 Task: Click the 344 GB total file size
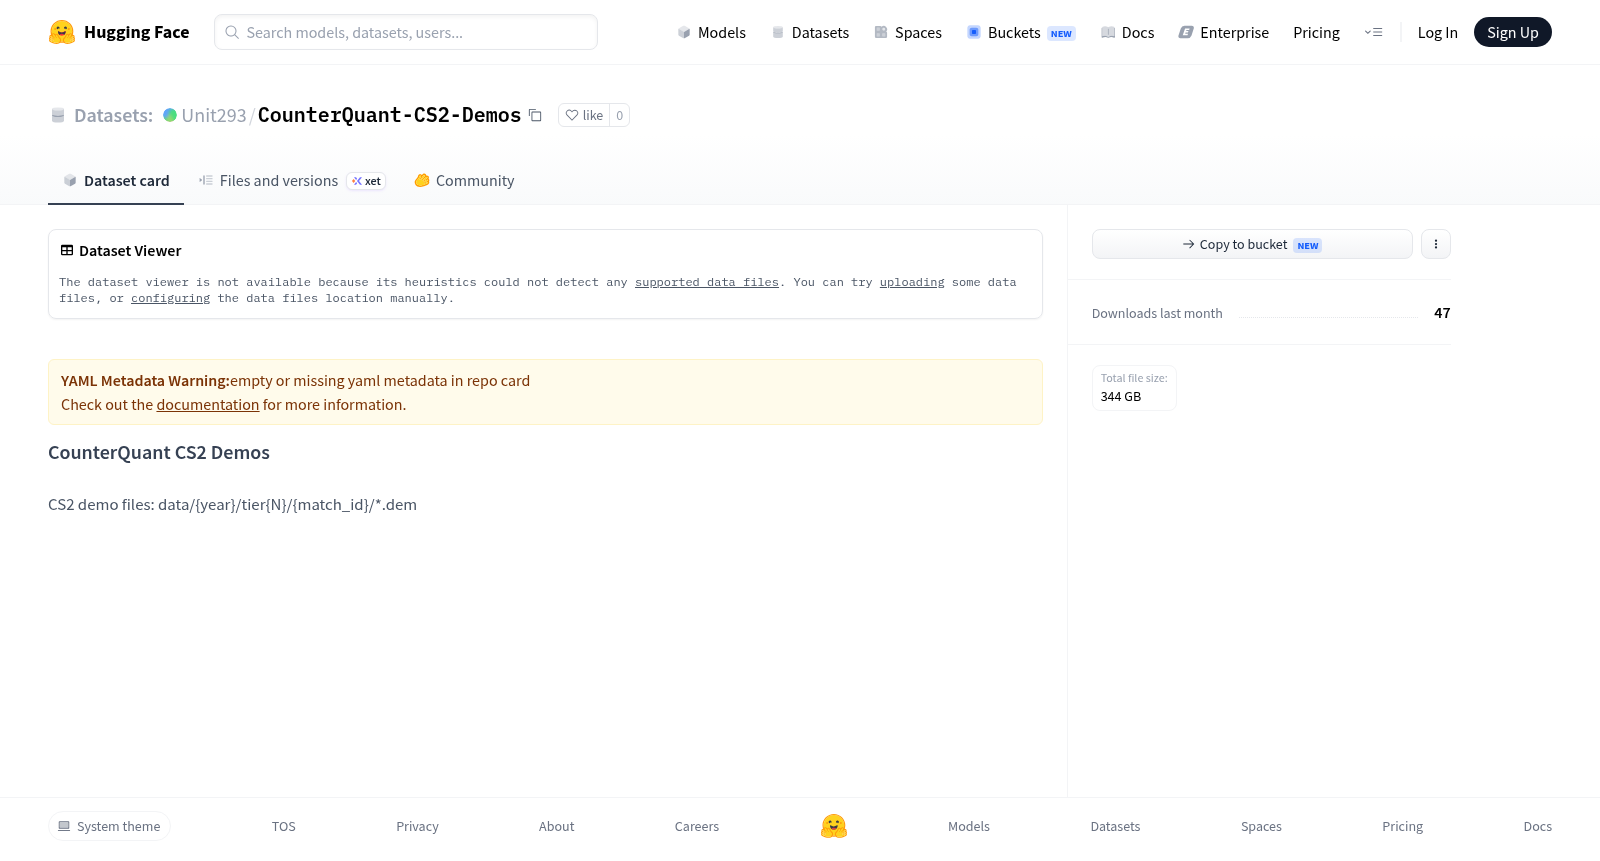(1121, 396)
